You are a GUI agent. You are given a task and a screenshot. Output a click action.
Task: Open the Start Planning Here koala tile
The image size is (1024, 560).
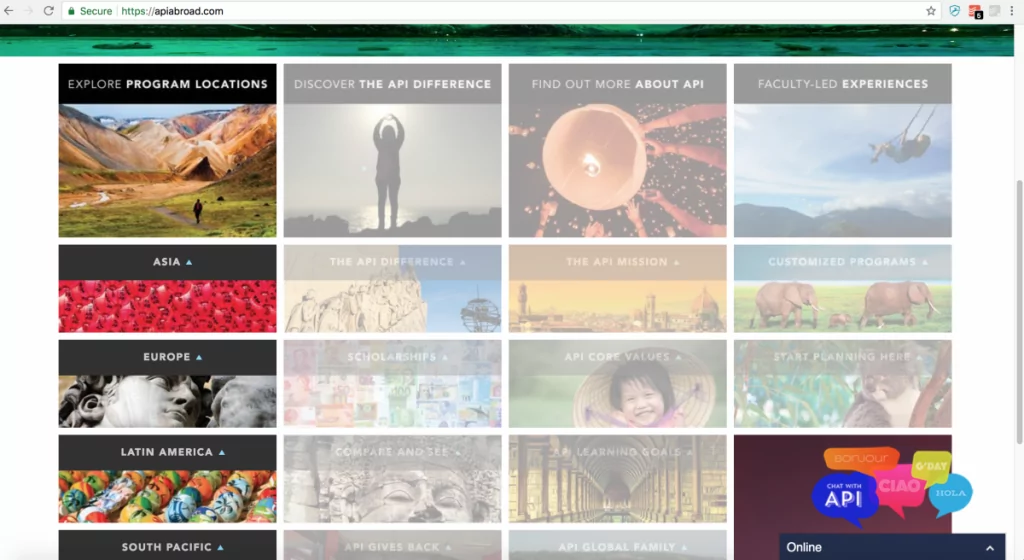842,384
